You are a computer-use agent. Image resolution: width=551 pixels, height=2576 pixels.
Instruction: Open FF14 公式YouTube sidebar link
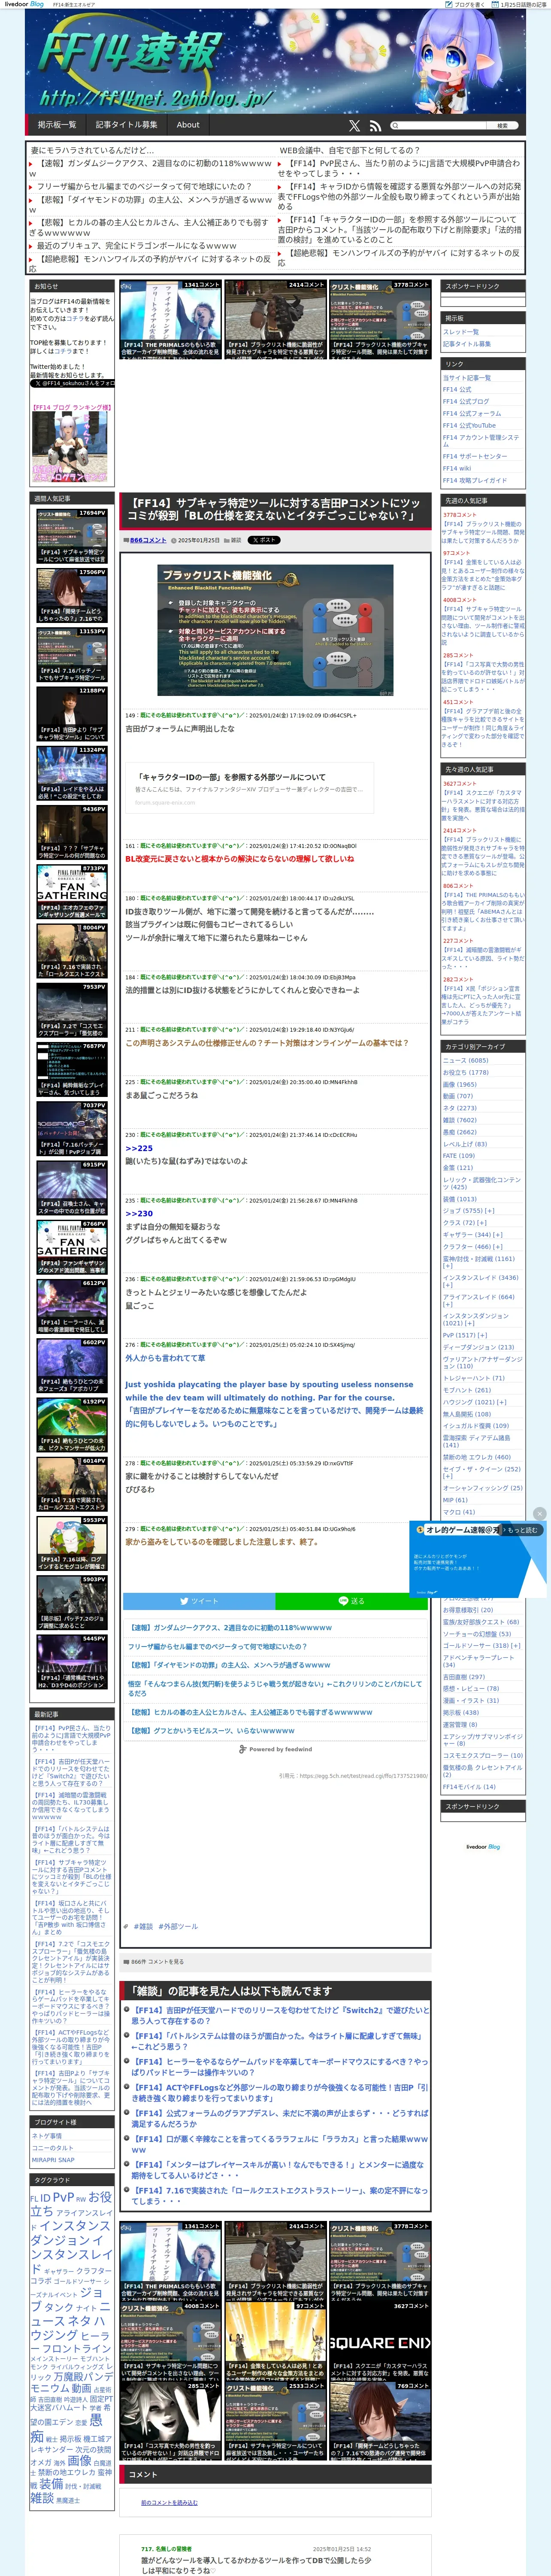tap(469, 425)
